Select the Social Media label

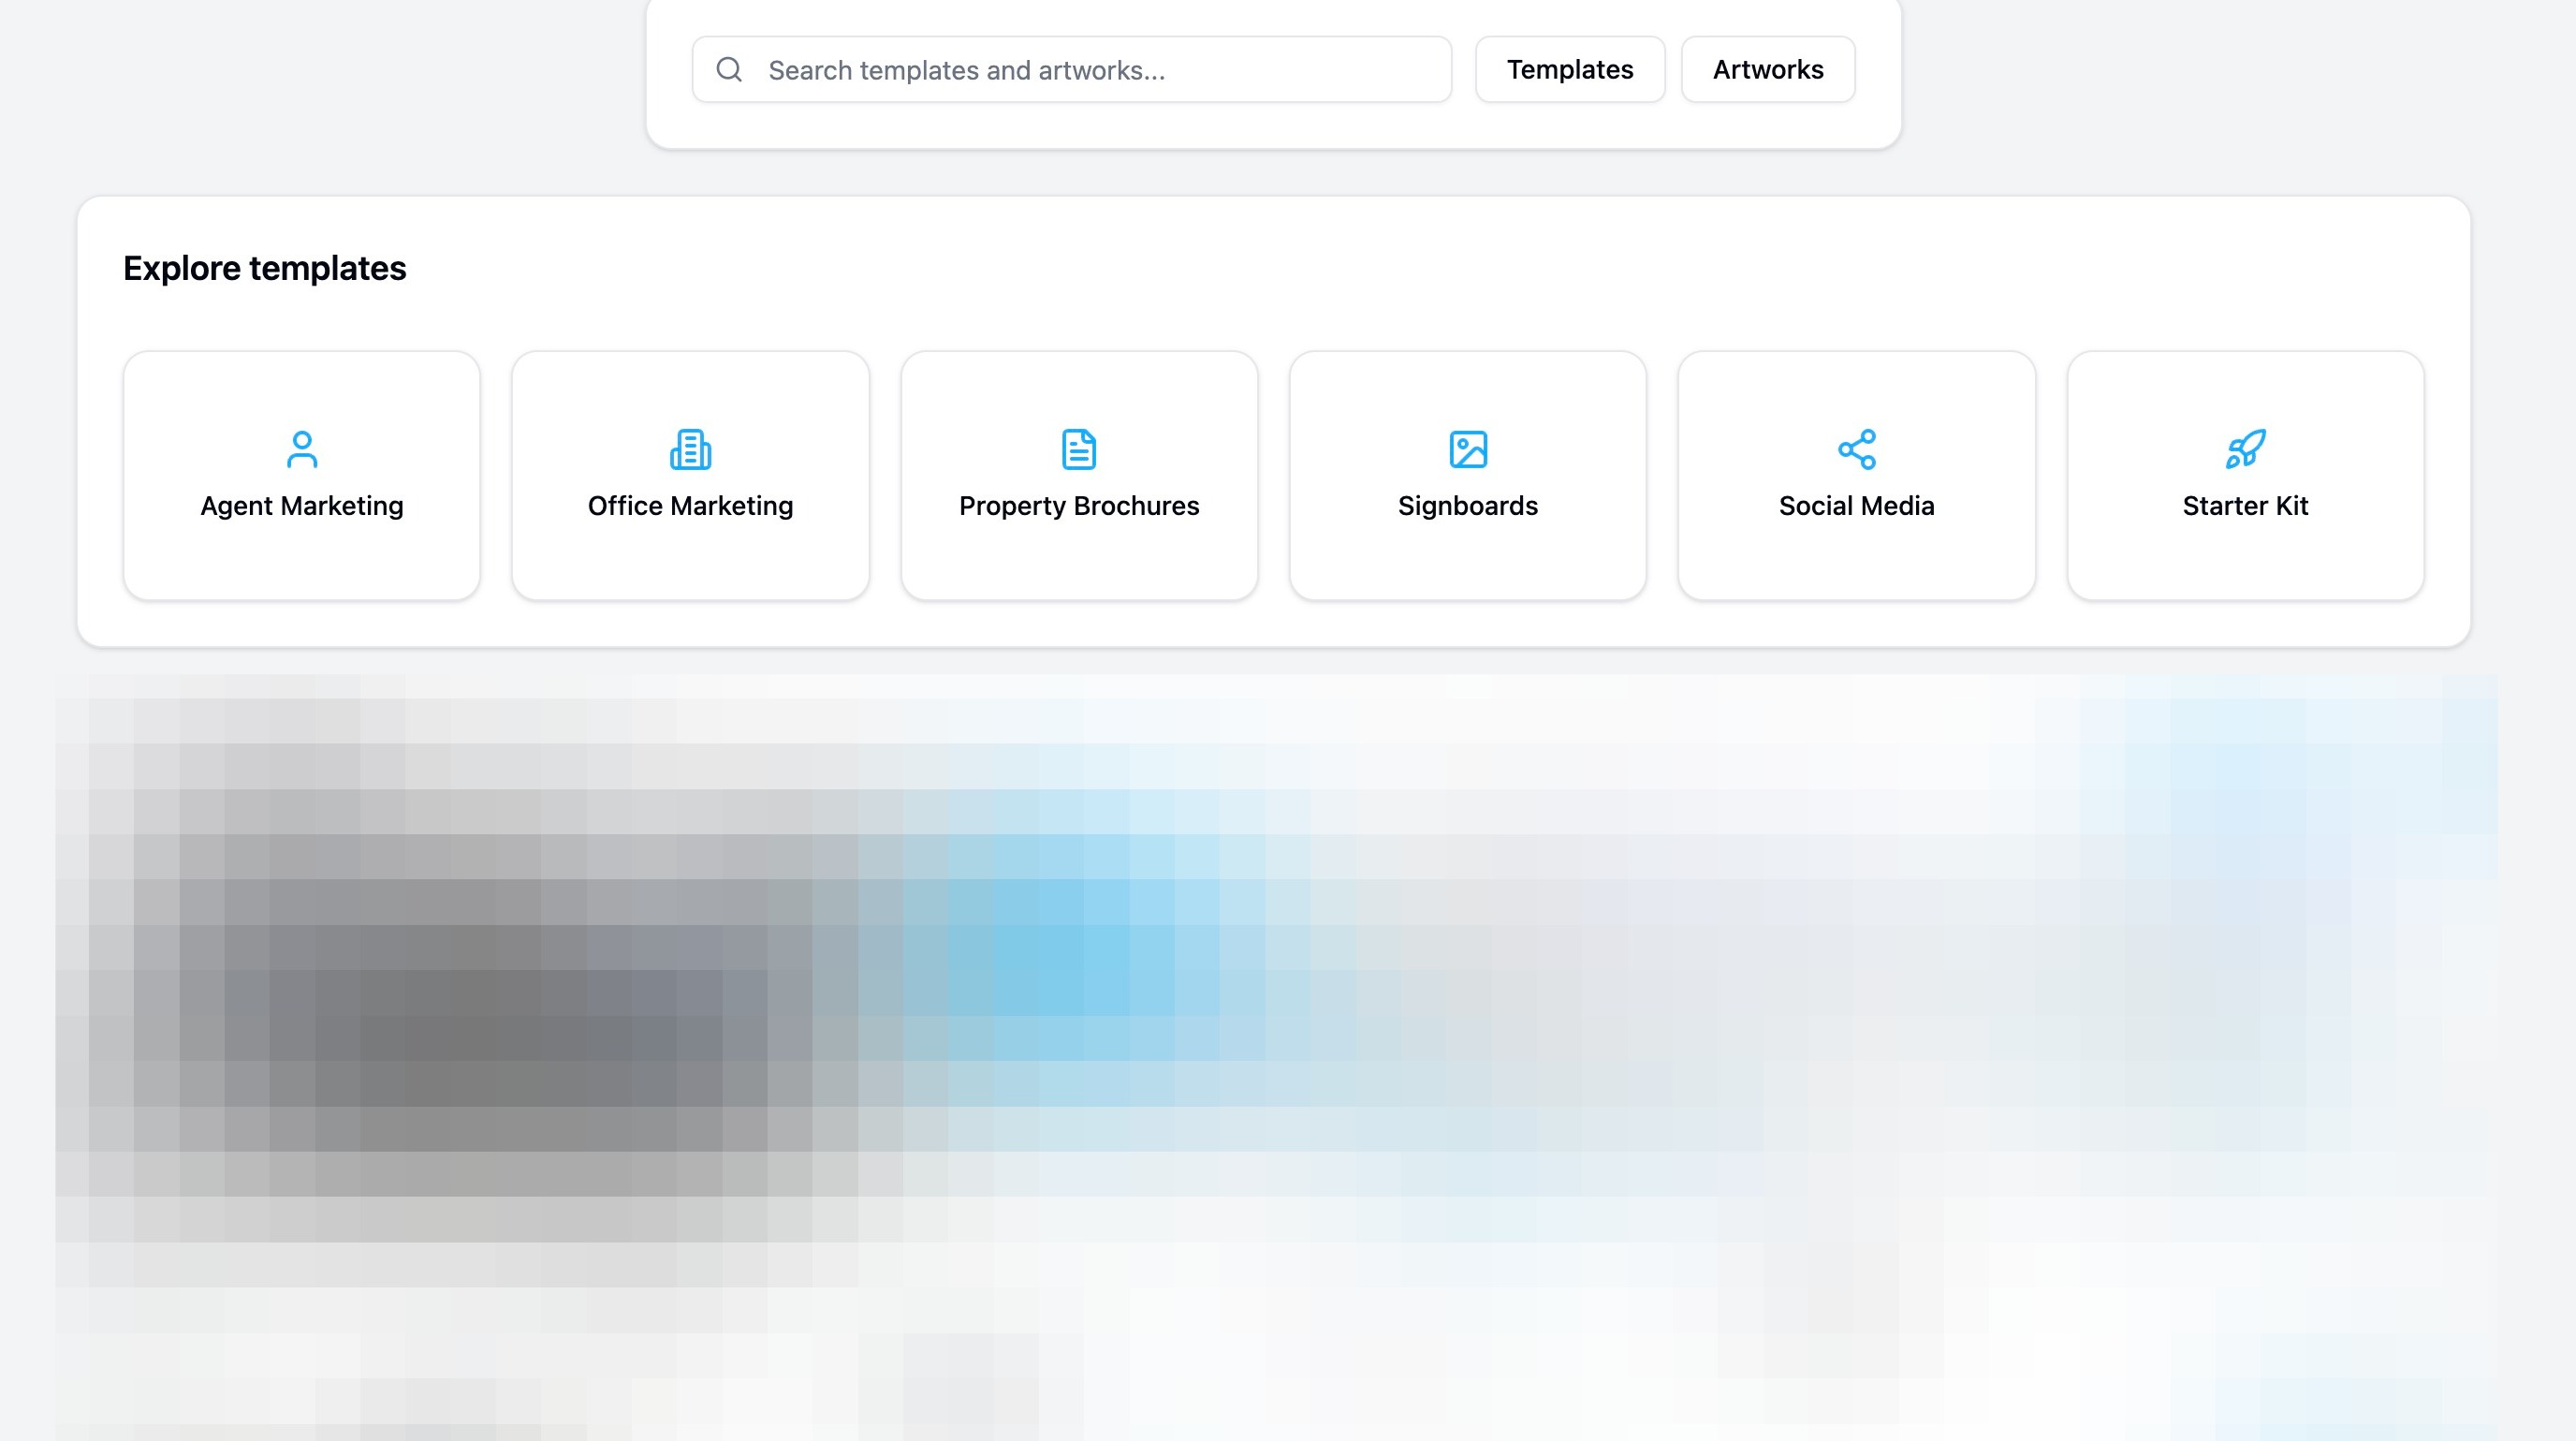click(x=1857, y=506)
